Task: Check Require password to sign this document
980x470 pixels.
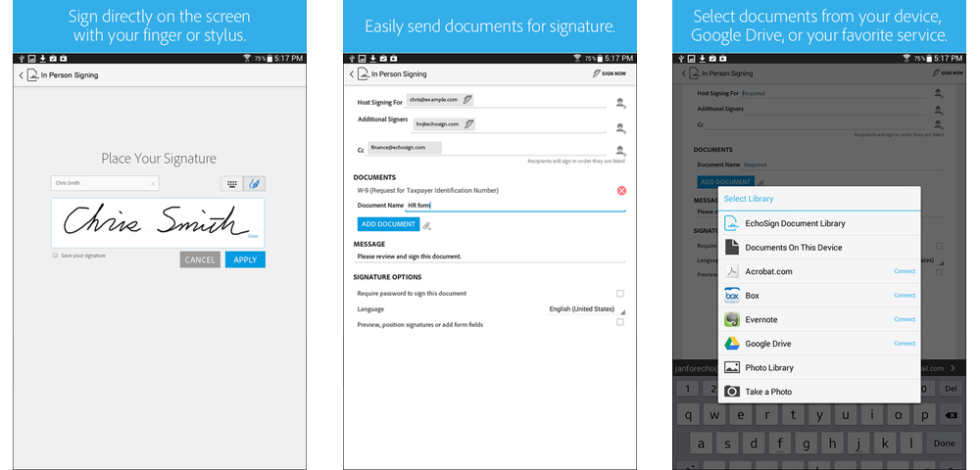Action: click(620, 293)
